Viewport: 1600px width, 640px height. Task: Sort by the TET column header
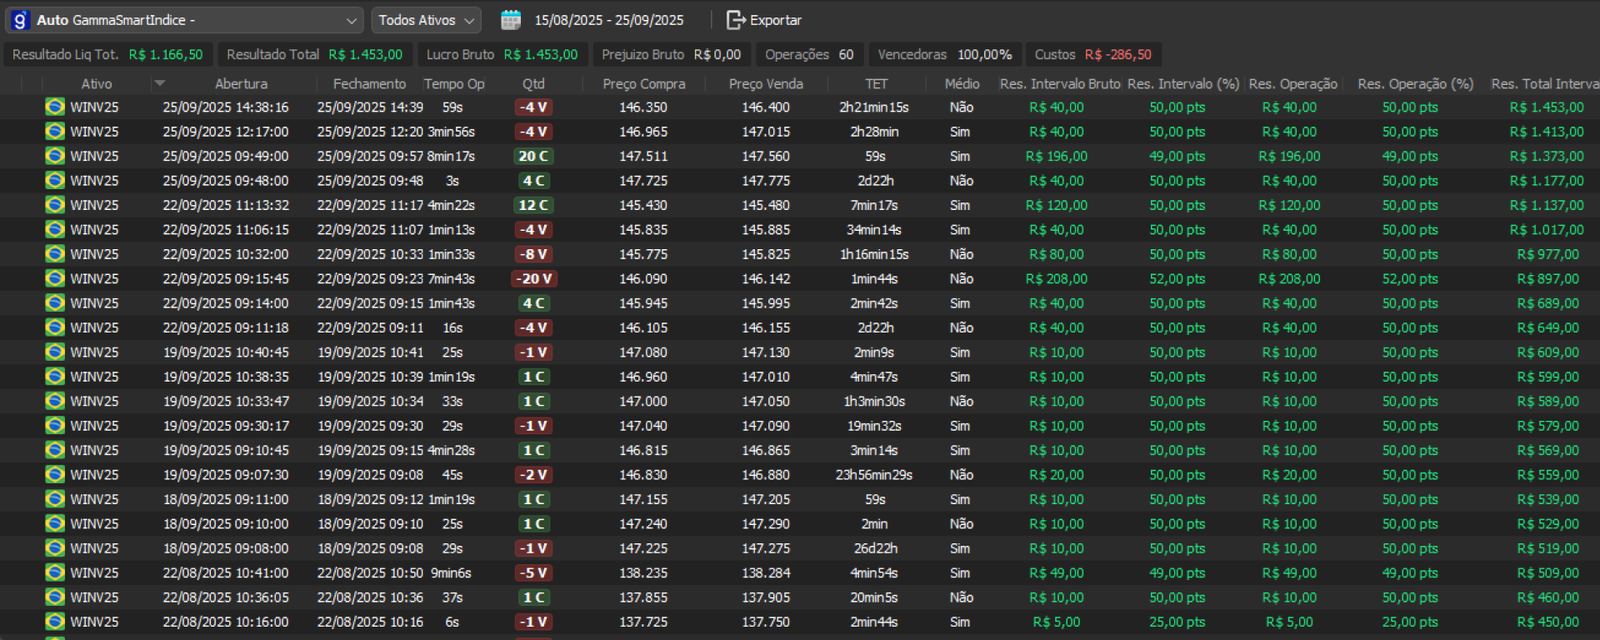click(876, 84)
